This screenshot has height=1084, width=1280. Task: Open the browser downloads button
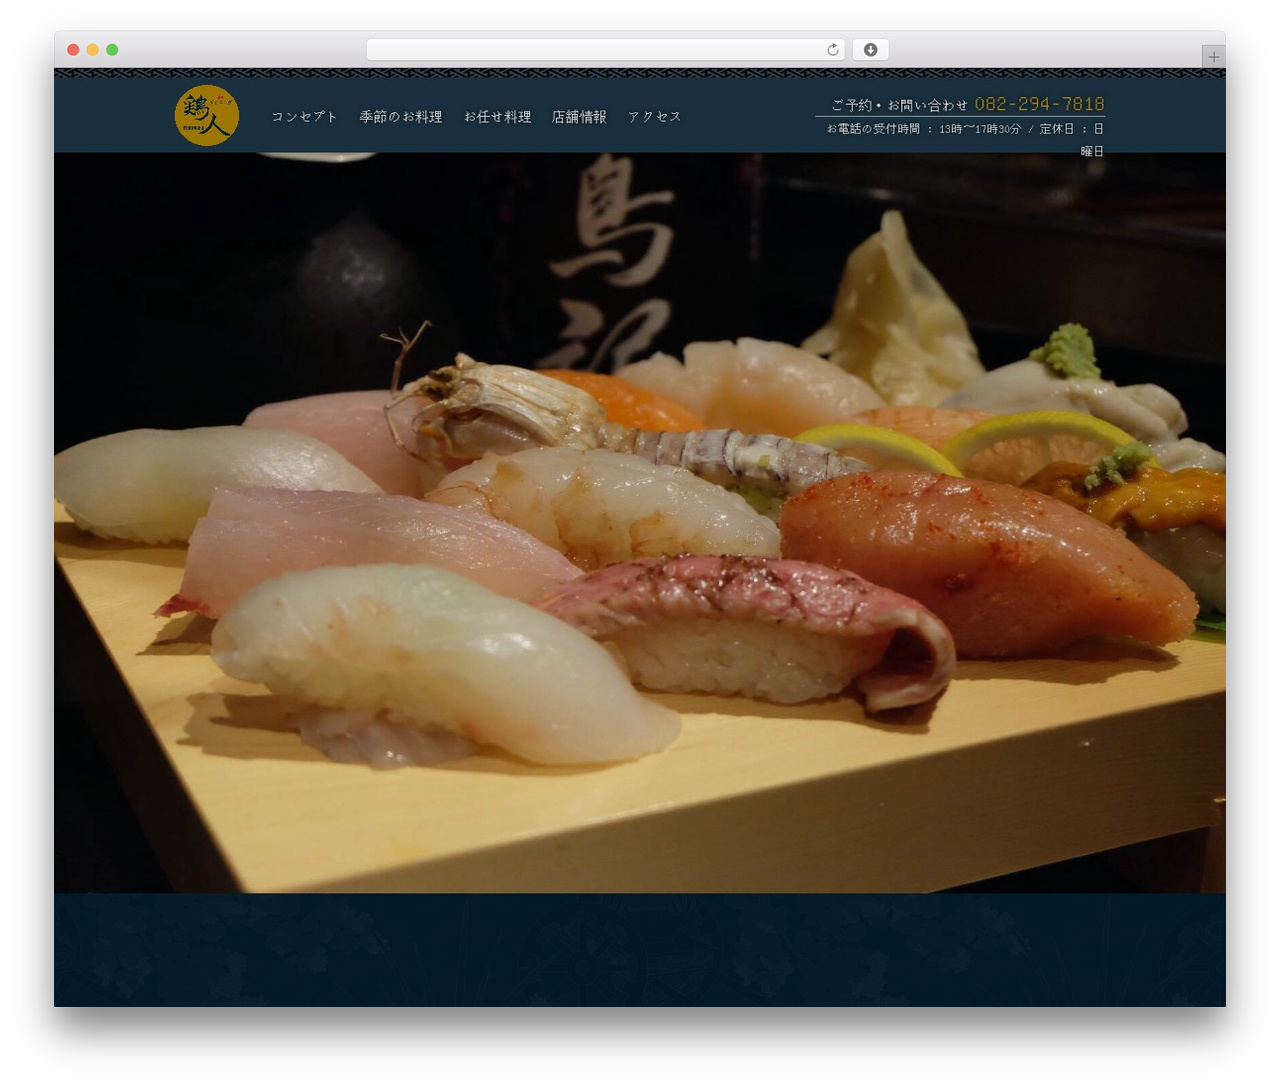[870, 50]
